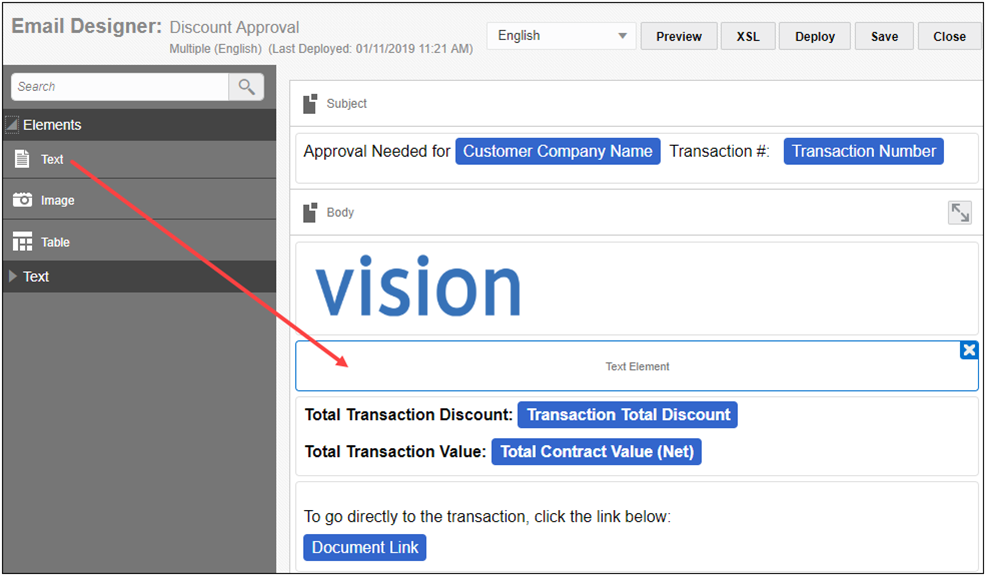Select the Subject section header
This screenshot has height=576, width=986.
coord(345,103)
